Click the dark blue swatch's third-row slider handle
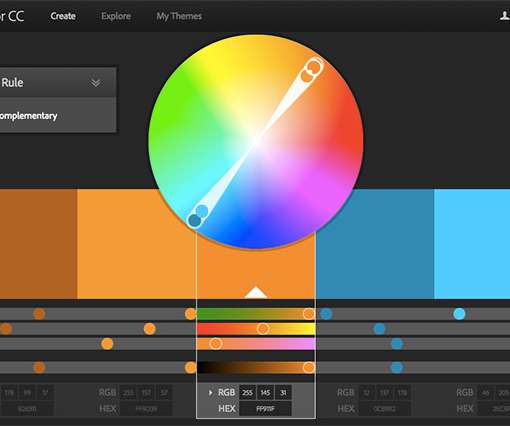 pyautogui.click(x=397, y=344)
